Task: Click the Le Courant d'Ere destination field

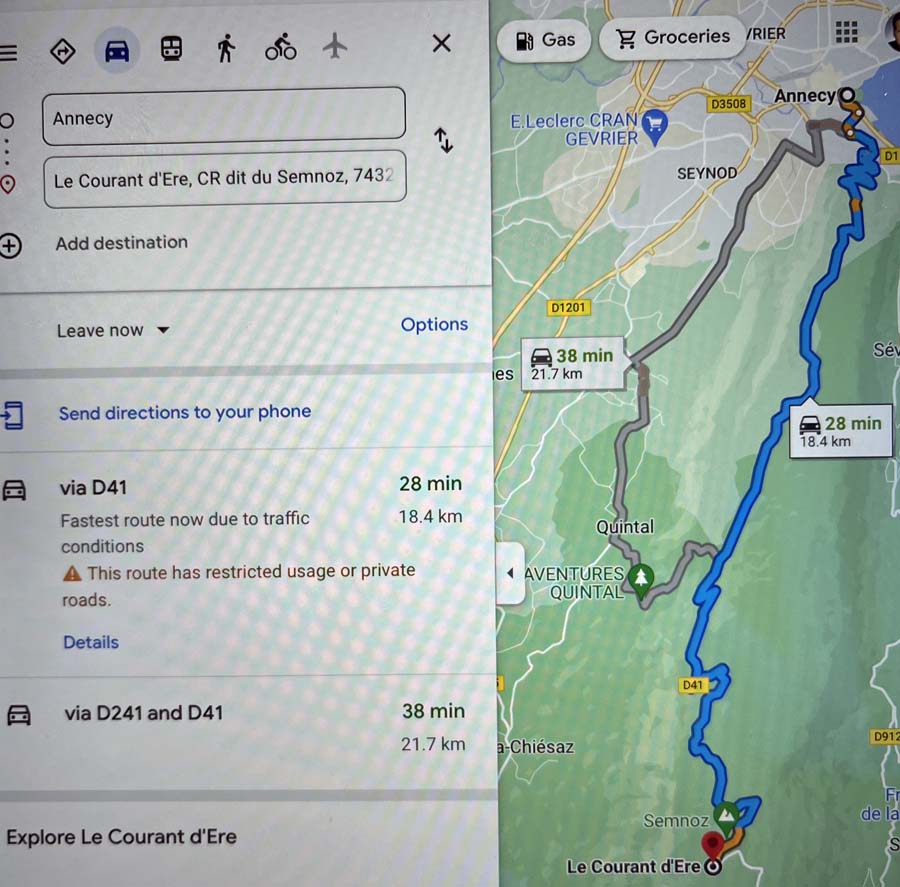Action: (225, 179)
